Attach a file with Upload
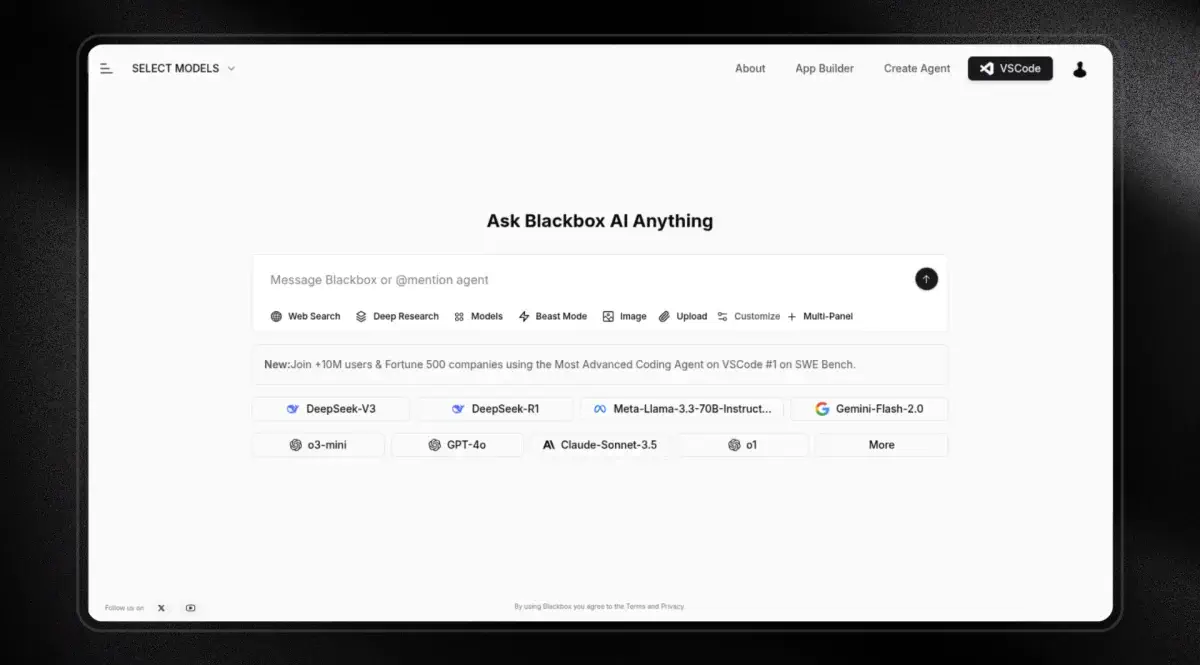The width and height of the screenshot is (1200, 665). point(682,316)
